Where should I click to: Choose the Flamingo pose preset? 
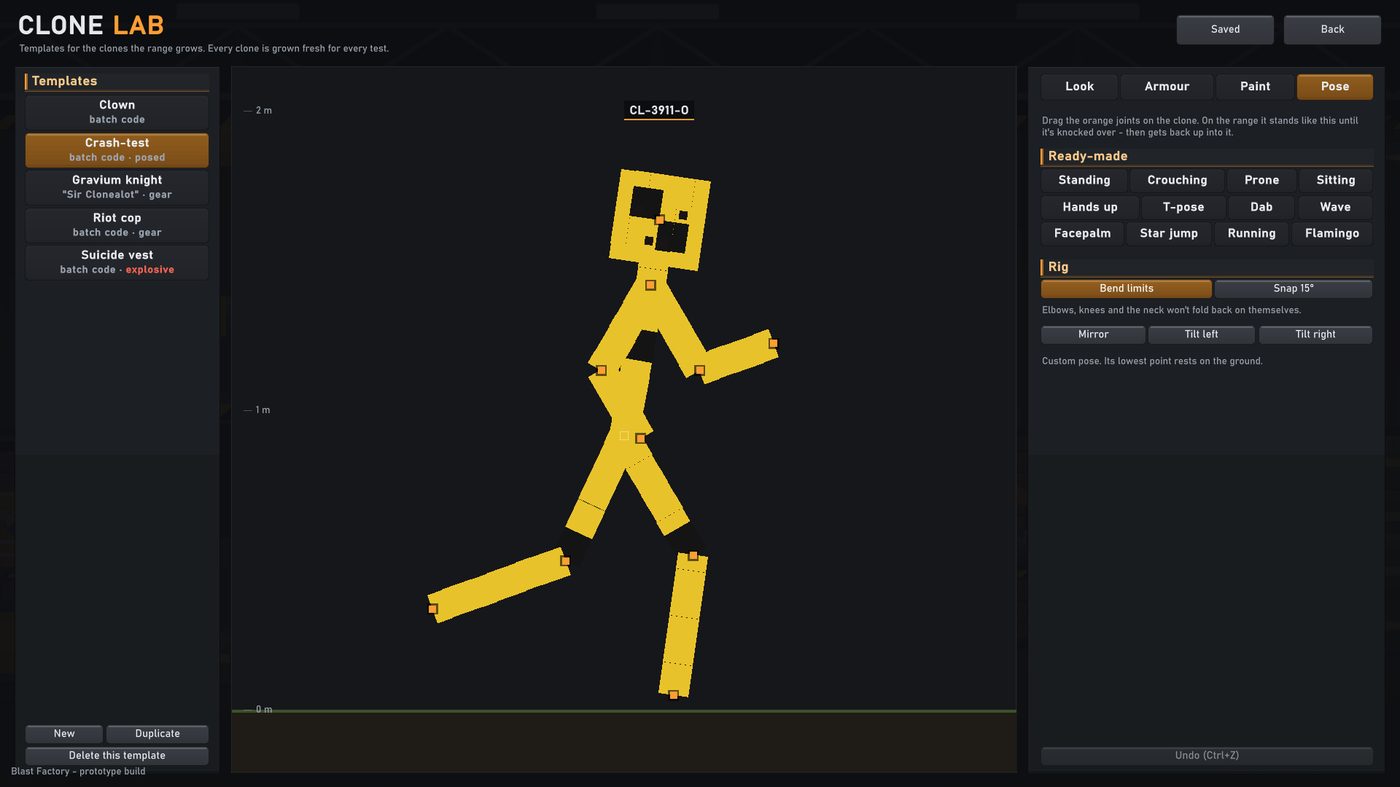[1332, 234]
